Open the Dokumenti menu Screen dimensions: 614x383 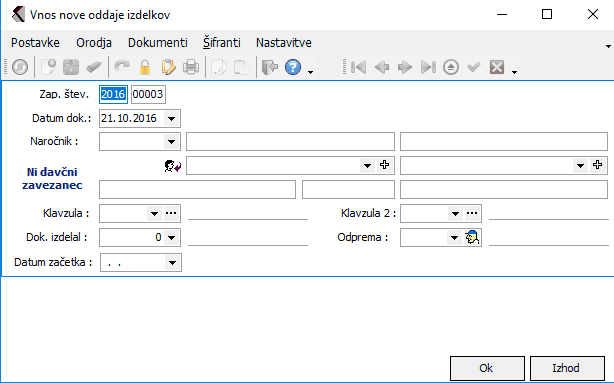(158, 42)
